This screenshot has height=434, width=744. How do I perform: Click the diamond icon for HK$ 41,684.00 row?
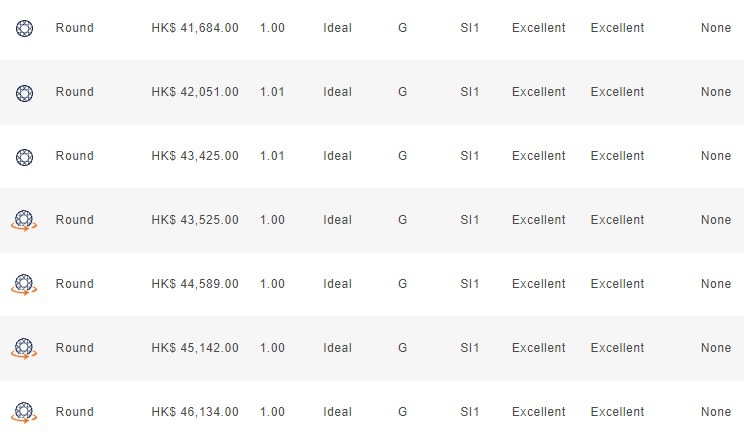(24, 28)
